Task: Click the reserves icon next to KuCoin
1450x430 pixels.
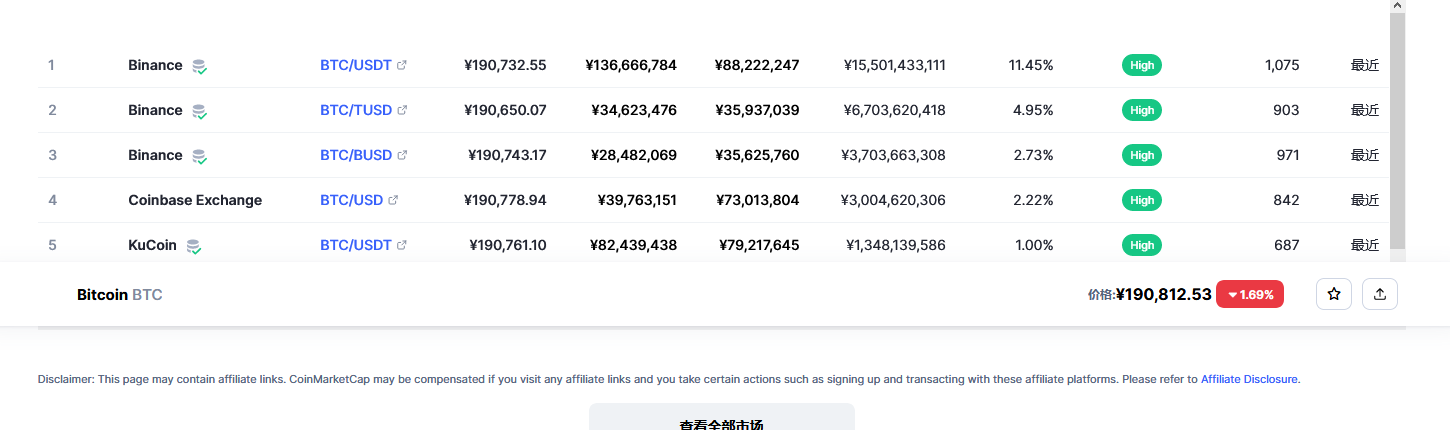Action: [194, 246]
